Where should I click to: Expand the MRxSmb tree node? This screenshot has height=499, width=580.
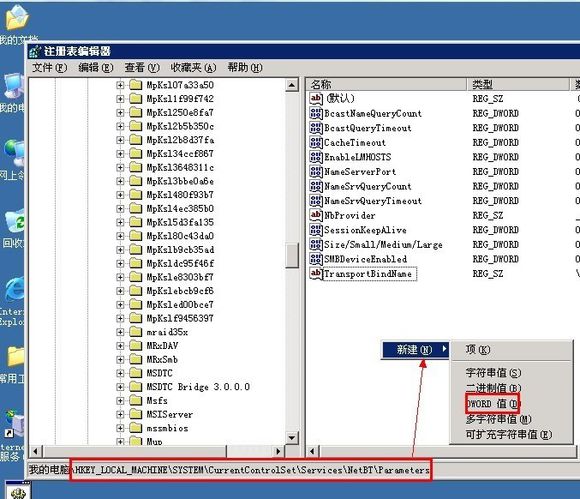point(120,360)
